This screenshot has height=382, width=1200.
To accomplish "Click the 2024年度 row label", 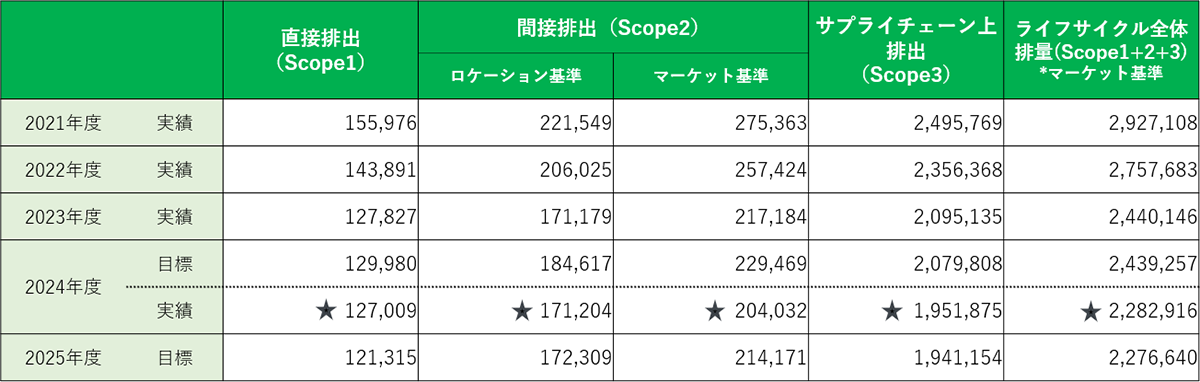I will [x=65, y=287].
